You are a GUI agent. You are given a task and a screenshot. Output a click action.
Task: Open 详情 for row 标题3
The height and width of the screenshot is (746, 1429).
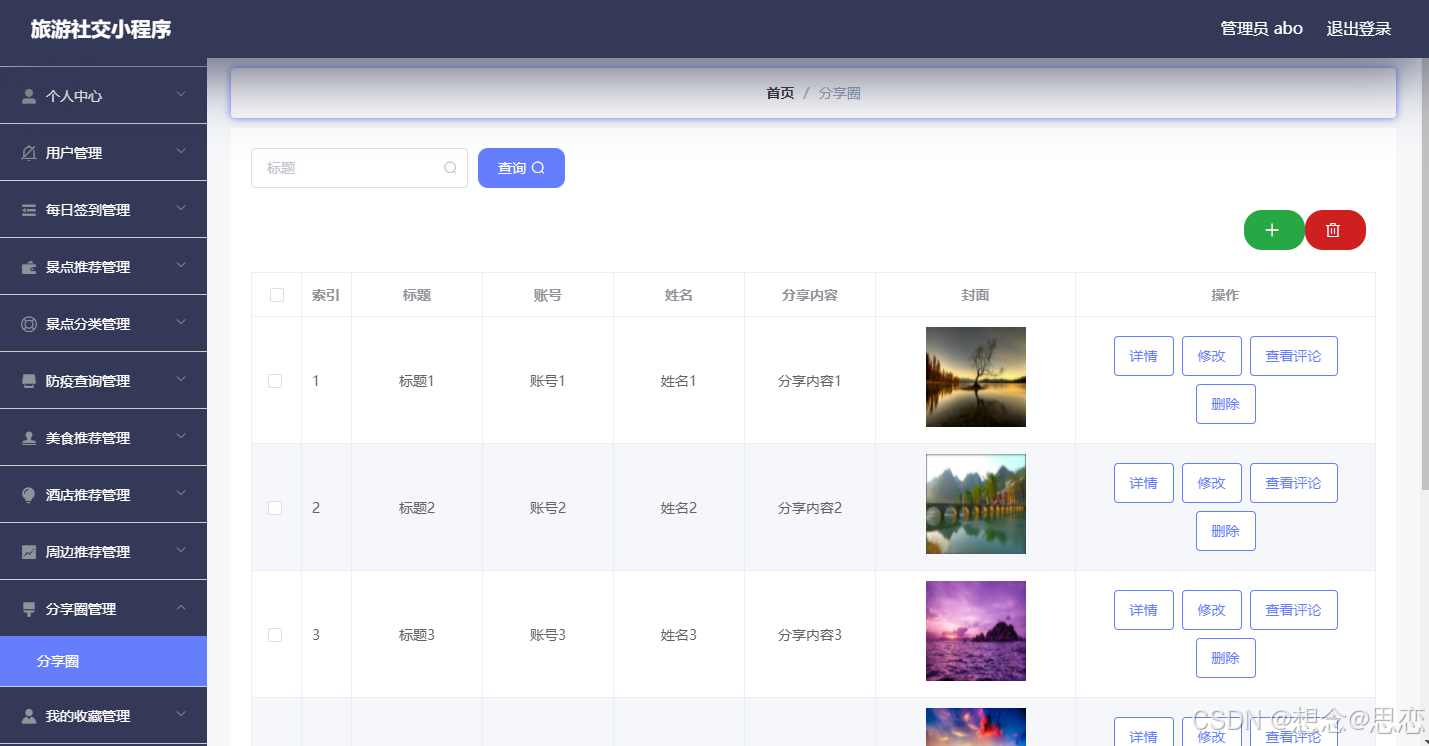point(1143,610)
